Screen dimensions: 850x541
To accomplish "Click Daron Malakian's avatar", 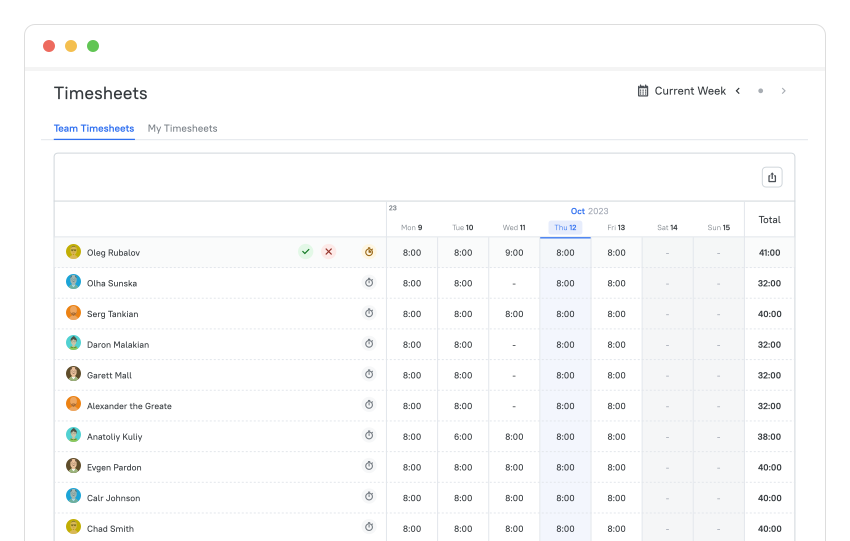I will (73, 343).
